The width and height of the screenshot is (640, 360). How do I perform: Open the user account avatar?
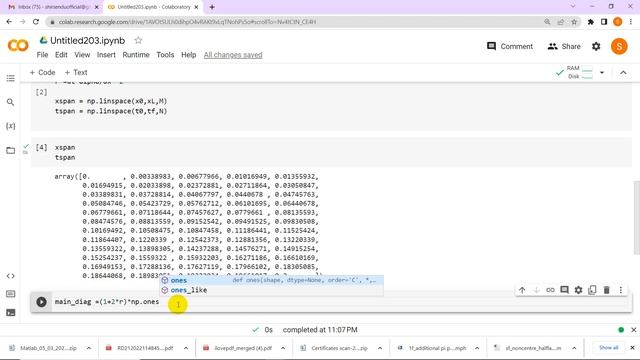pyautogui.click(x=619, y=47)
